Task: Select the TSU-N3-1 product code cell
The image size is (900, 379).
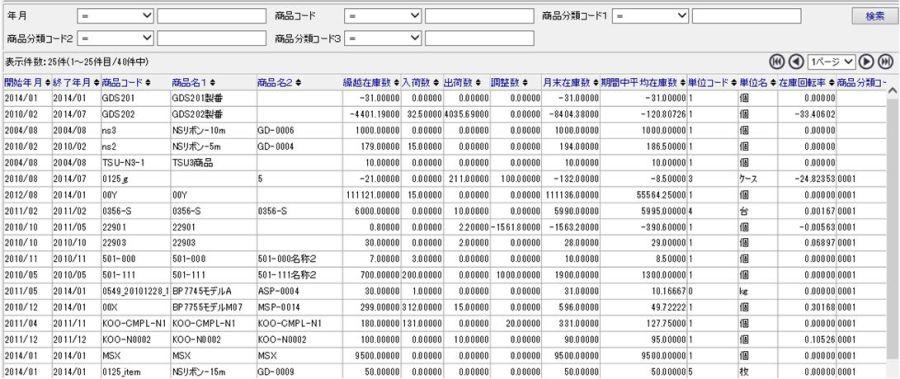Action: tap(135, 163)
